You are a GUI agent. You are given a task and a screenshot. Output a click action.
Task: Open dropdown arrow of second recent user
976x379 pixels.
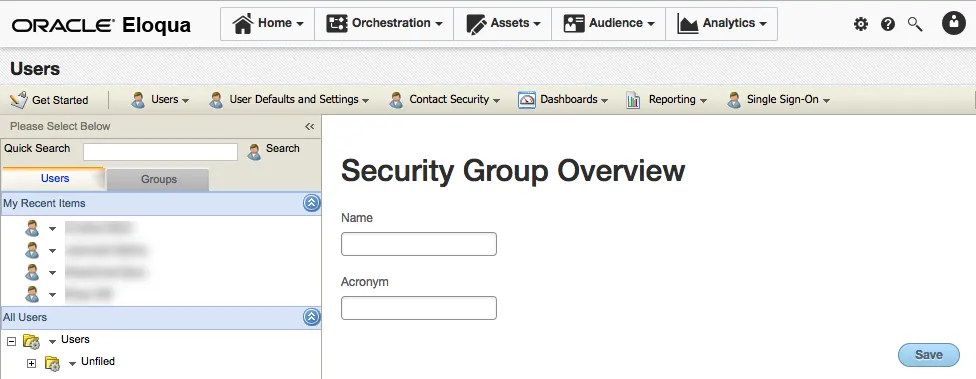pos(52,251)
